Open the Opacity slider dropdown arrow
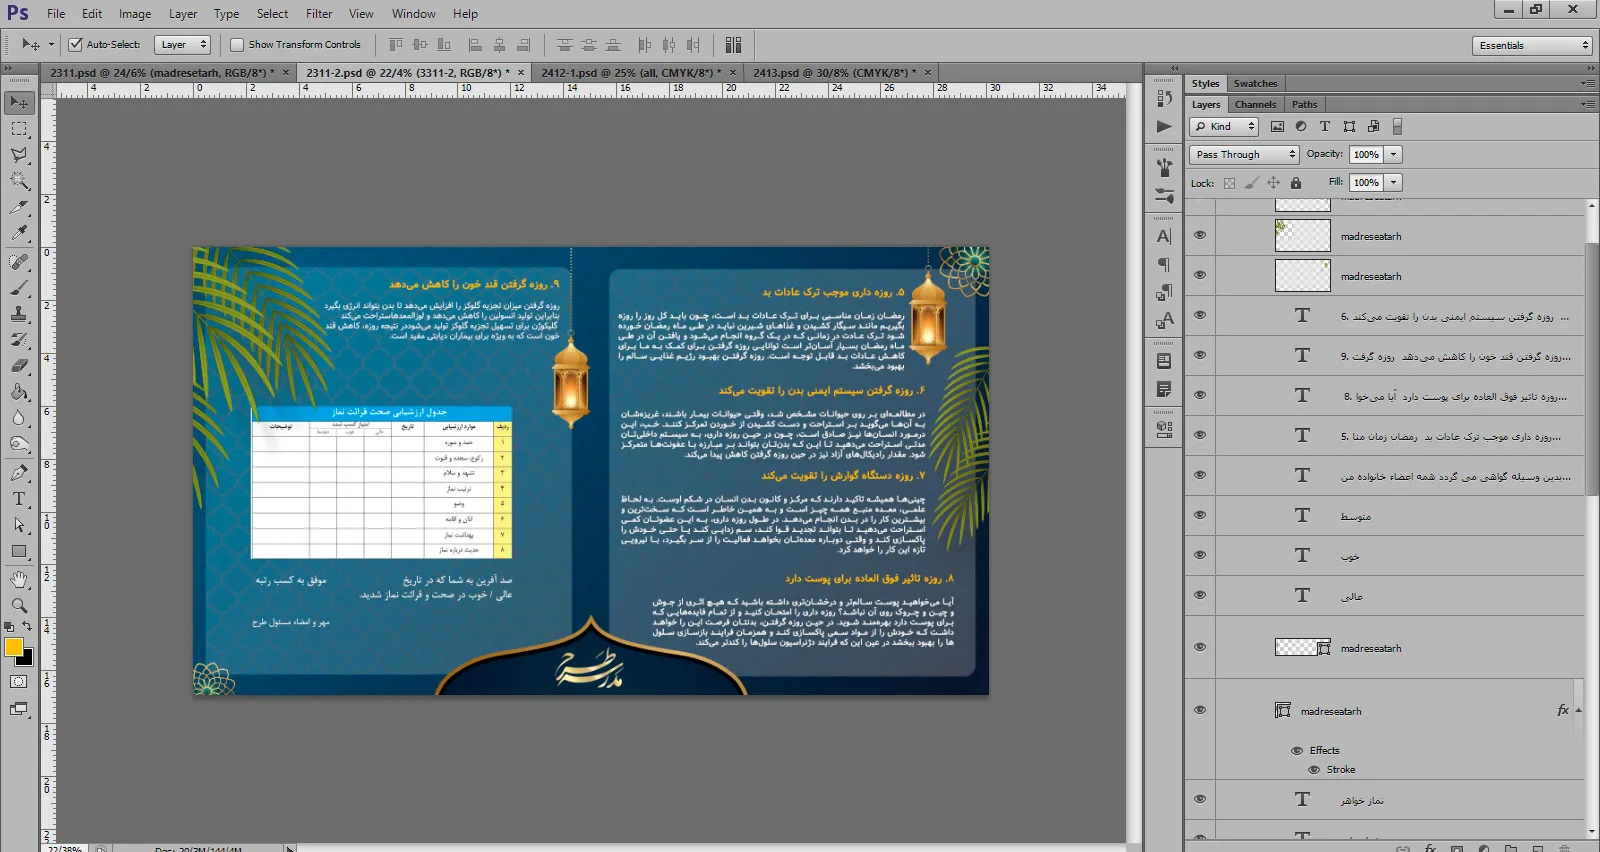This screenshot has height=852, width=1600. click(1394, 154)
